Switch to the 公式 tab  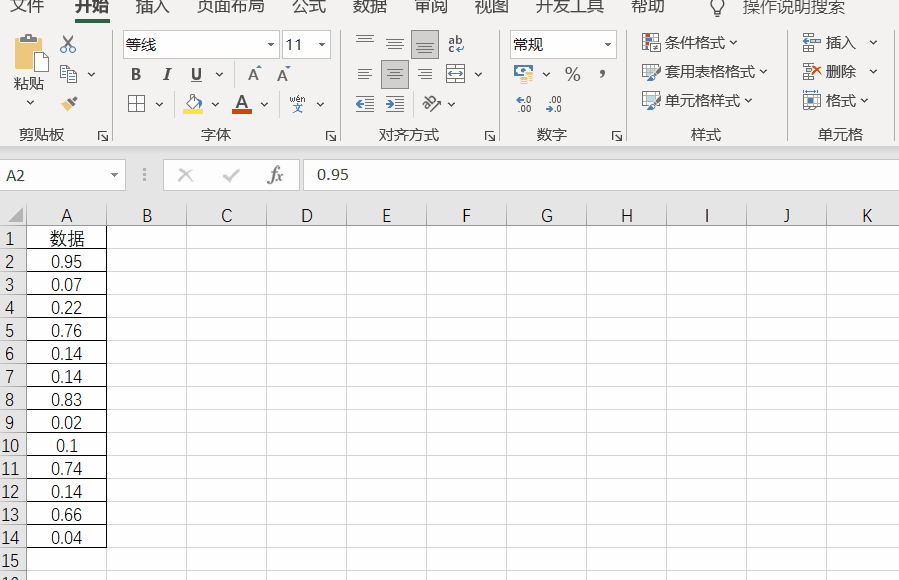click(x=308, y=7)
